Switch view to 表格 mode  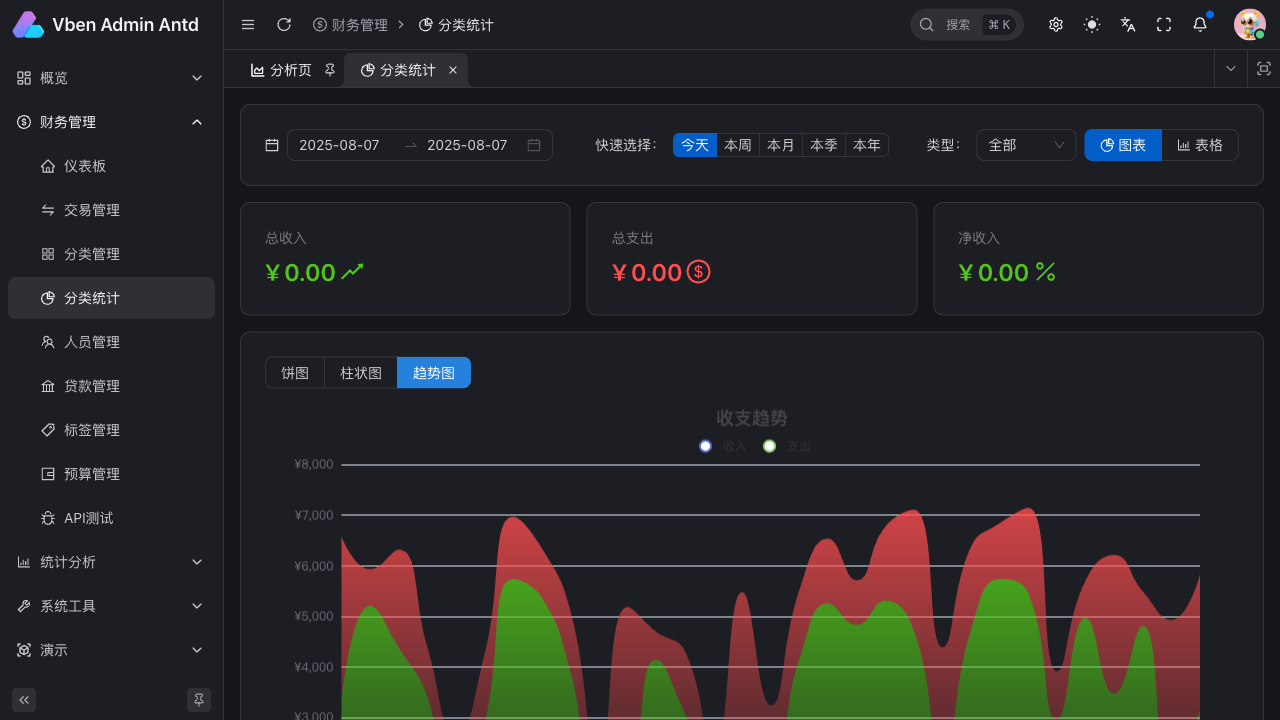coord(1200,145)
